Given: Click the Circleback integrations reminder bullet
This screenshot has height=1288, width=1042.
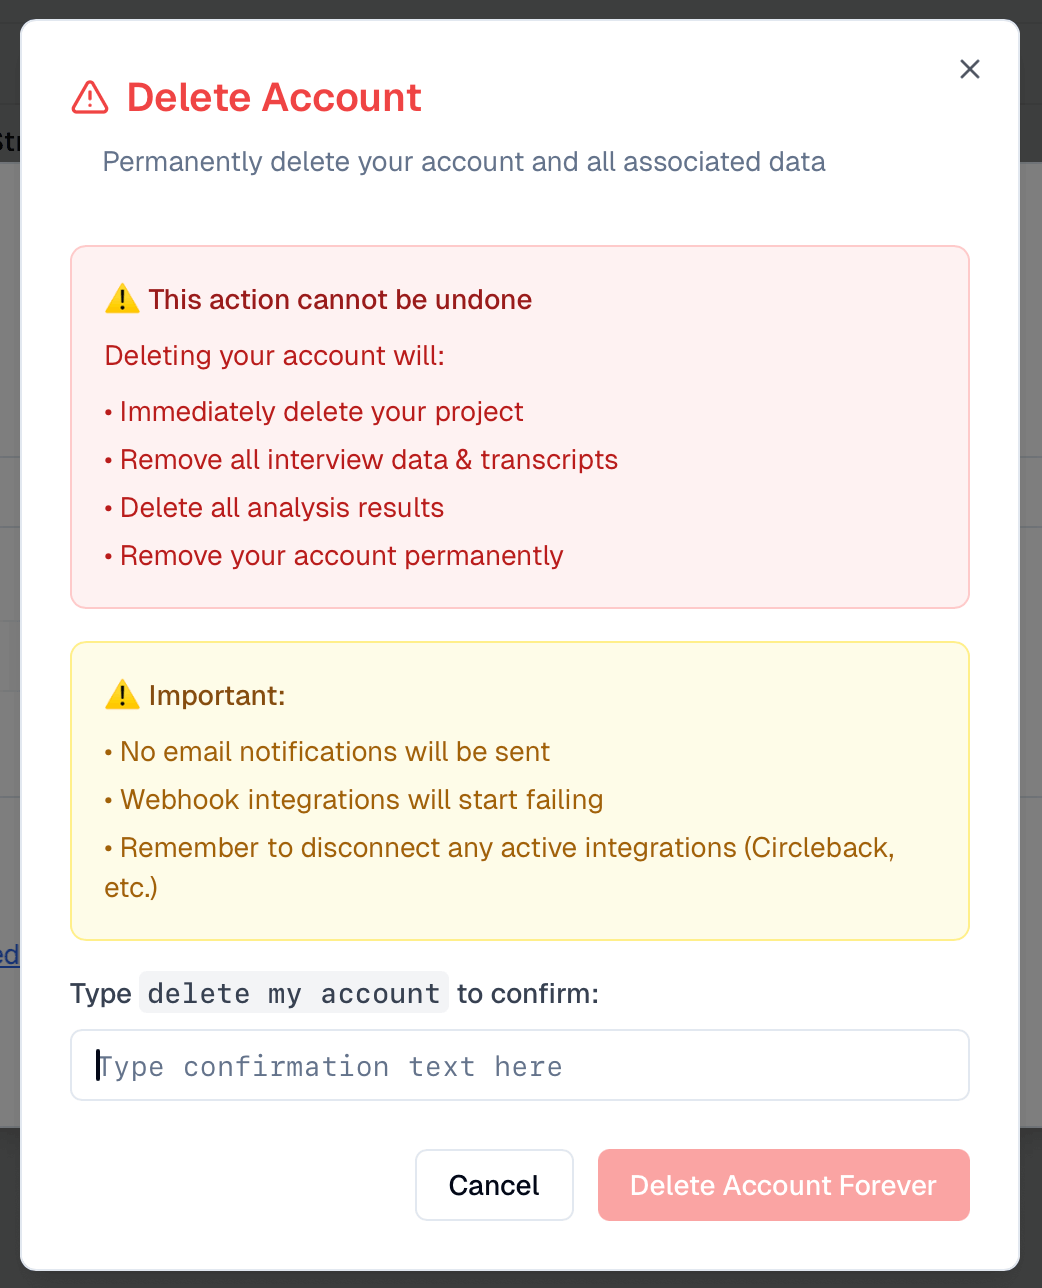Looking at the screenshot, I should (507, 847).
